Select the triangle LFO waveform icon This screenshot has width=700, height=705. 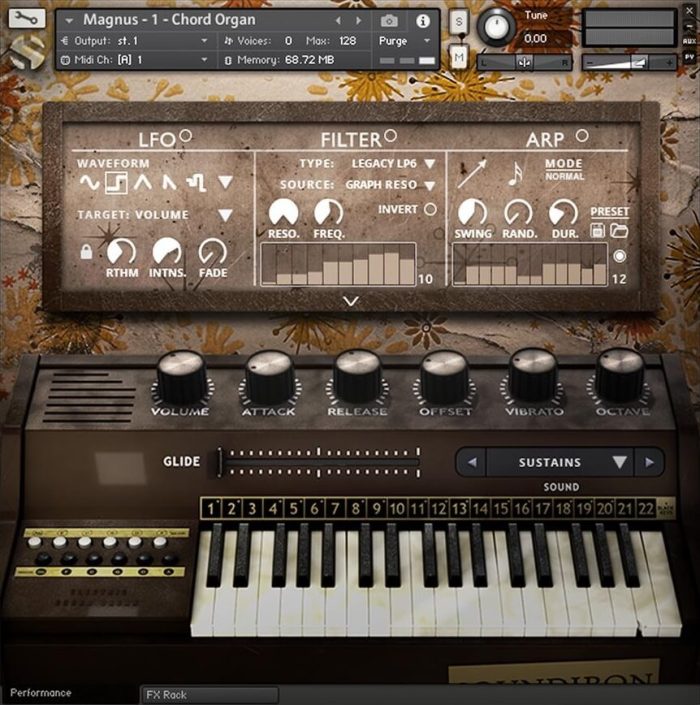tap(143, 182)
